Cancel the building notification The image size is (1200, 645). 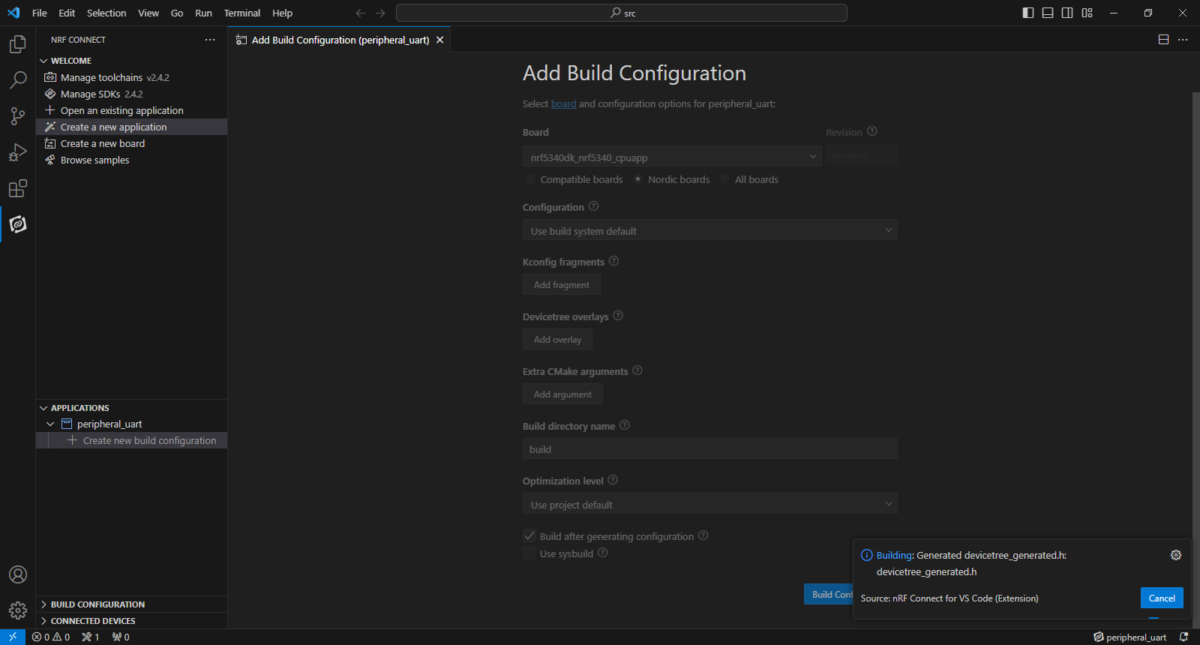point(1161,598)
